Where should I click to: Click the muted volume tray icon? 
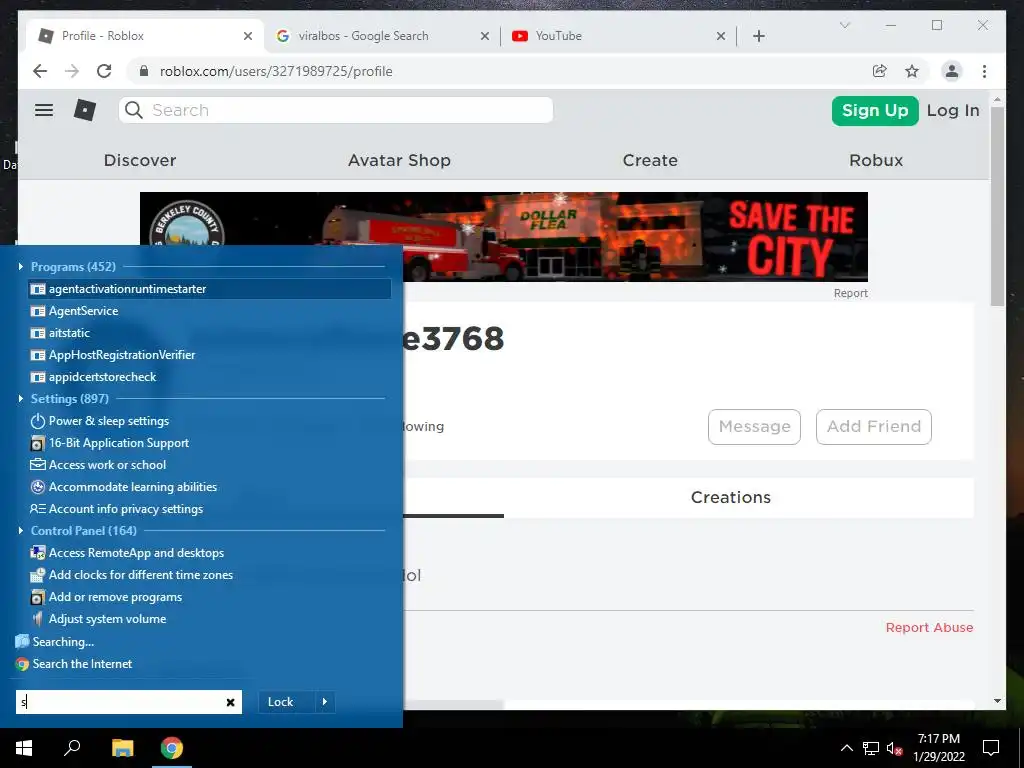[895, 748]
